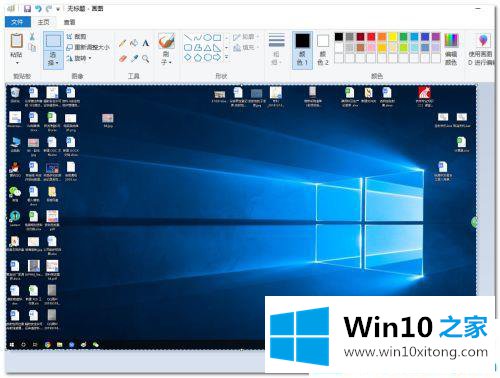Viewport: 500px width, 378px height.
Task: Select the Fill with color bucket
Action: (x=134, y=43)
